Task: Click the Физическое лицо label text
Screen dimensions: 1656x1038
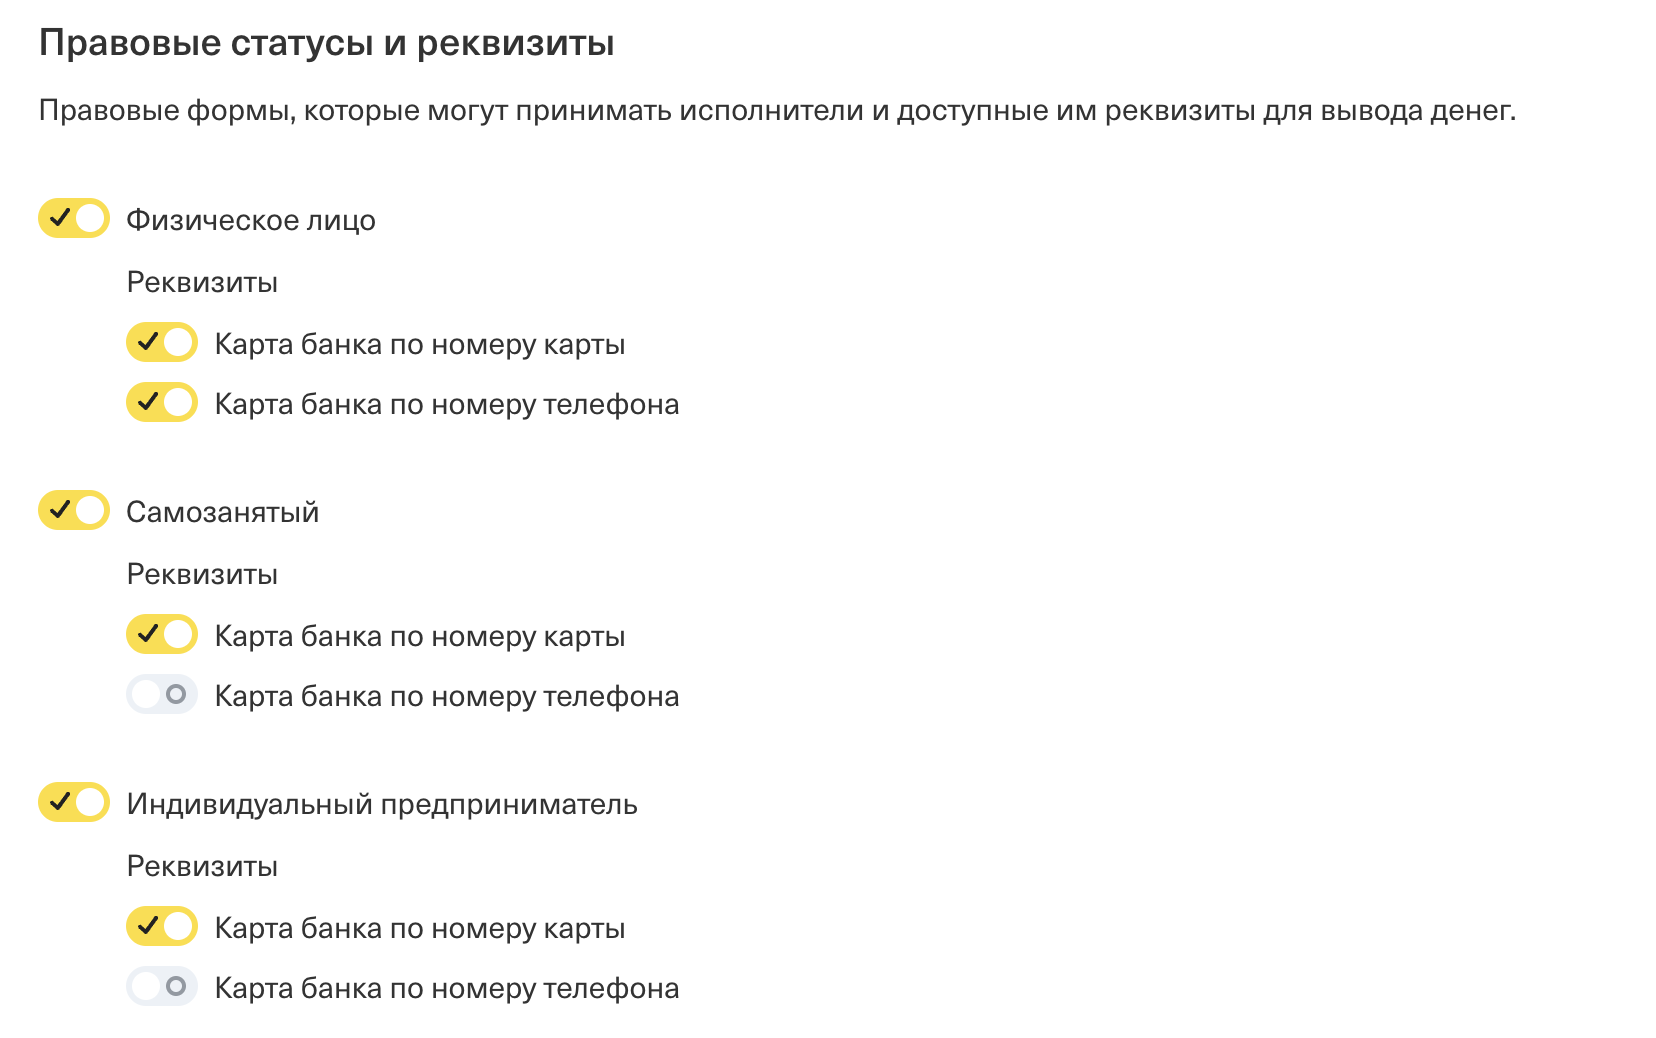Action: (251, 220)
